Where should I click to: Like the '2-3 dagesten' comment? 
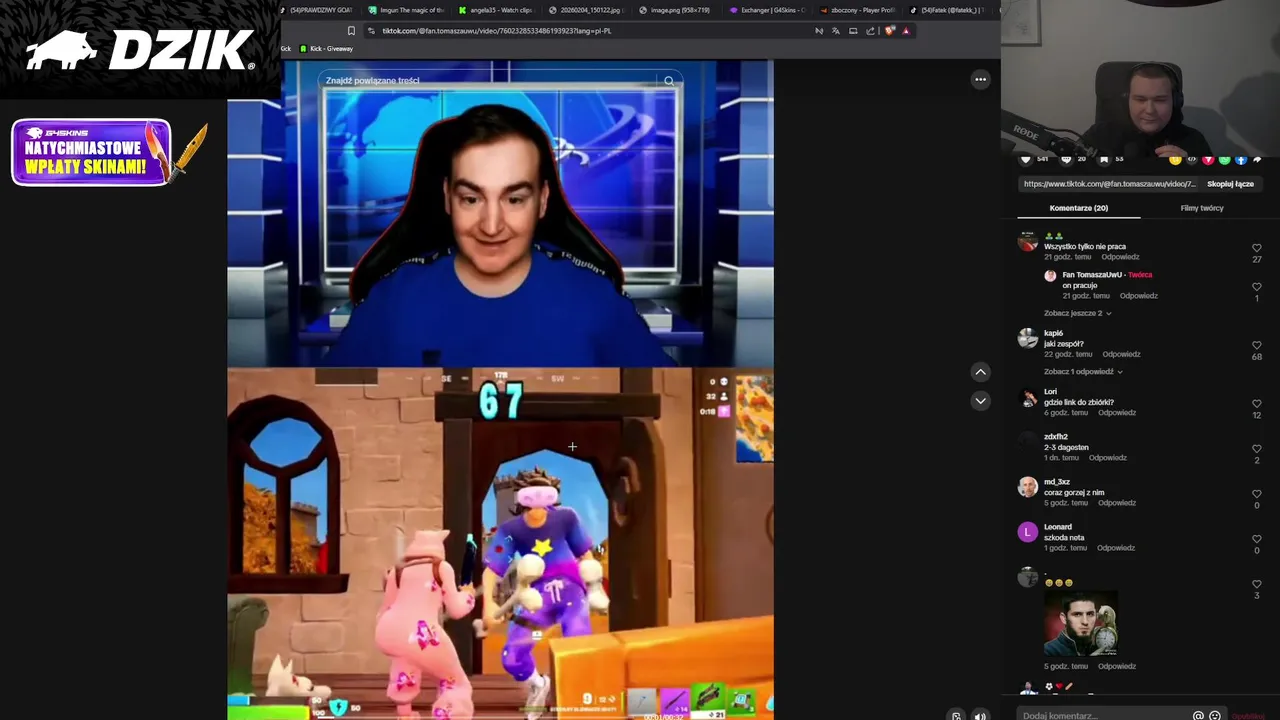(1257, 449)
